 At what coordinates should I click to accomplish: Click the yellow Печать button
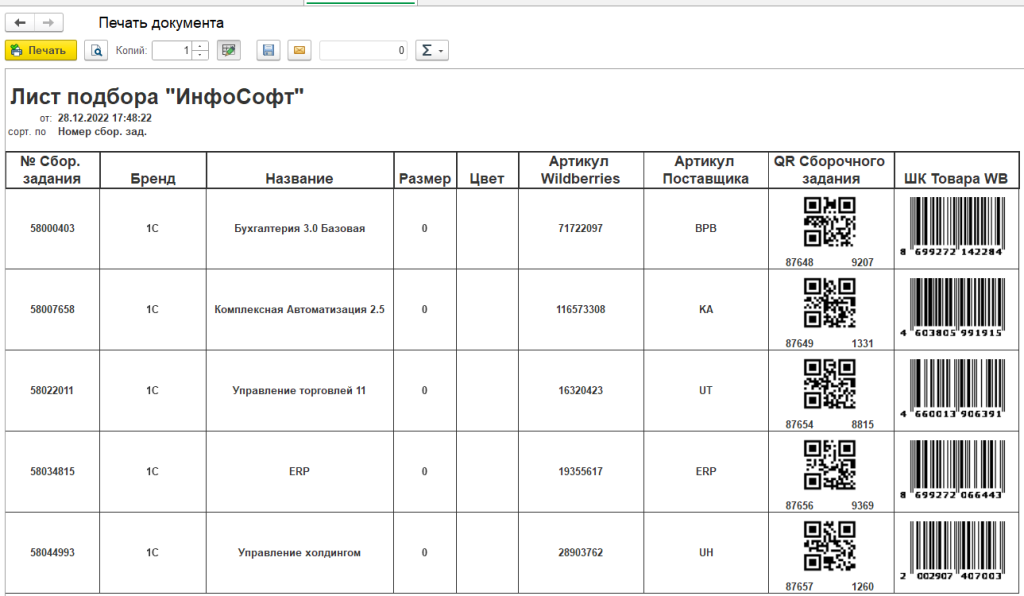coord(40,50)
